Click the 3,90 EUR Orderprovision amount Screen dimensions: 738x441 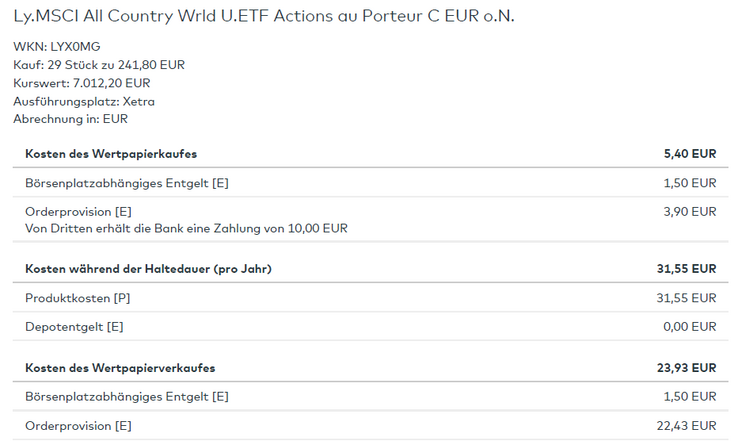(x=690, y=212)
